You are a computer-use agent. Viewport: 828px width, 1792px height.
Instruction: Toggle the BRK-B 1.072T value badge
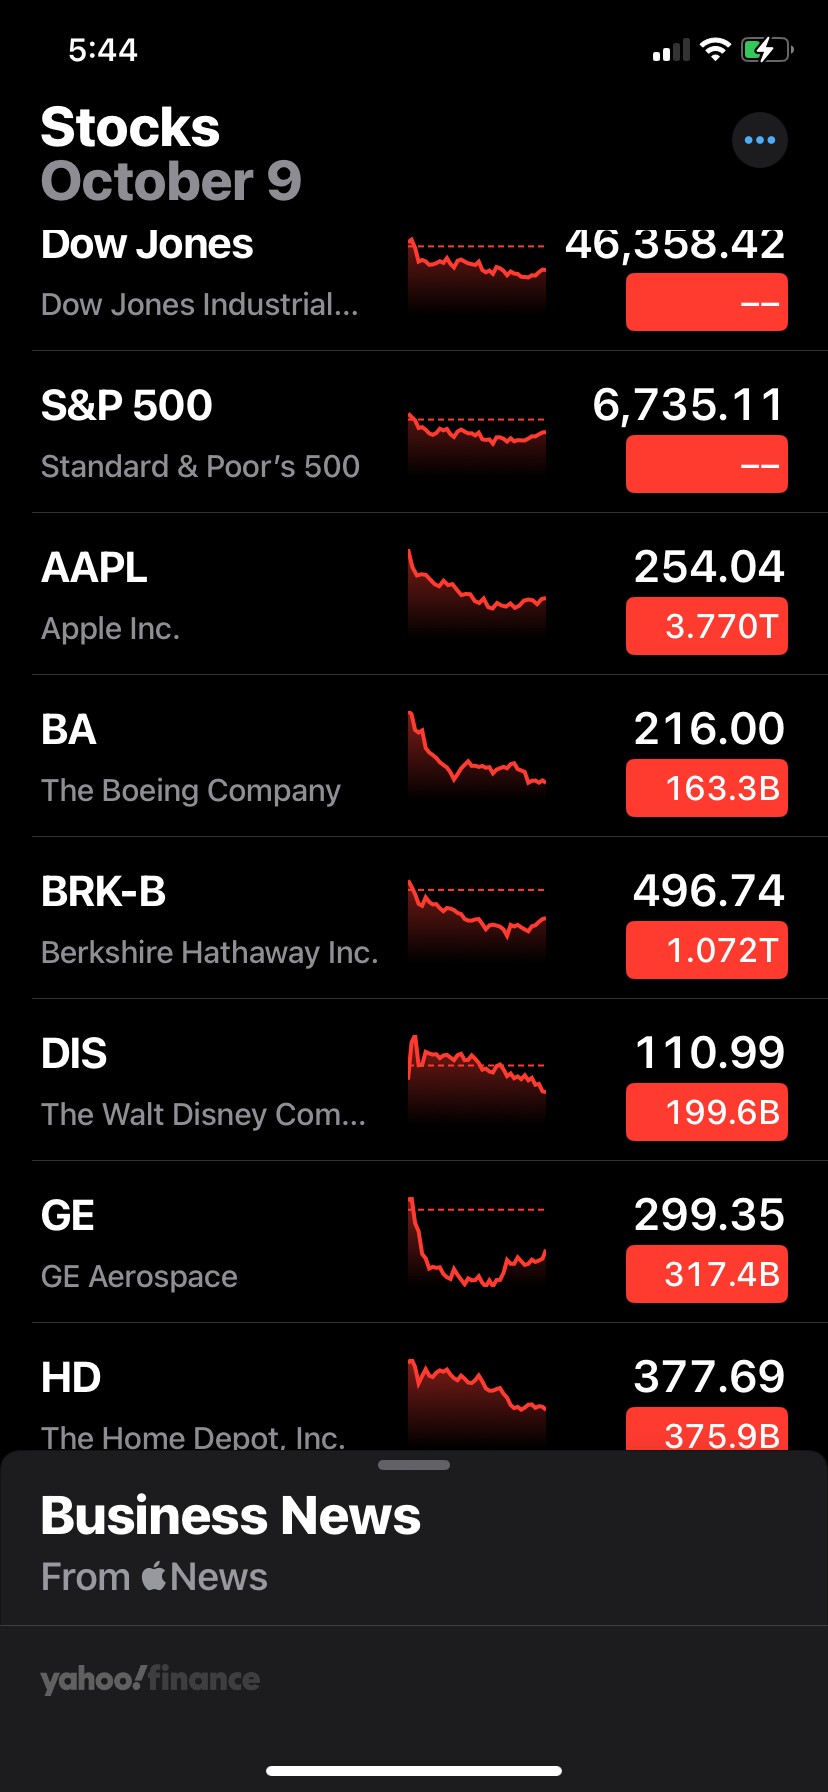point(706,950)
